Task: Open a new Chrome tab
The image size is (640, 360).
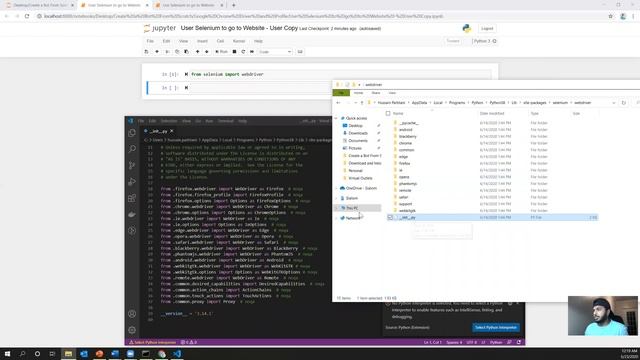Action: tap(233, 5)
